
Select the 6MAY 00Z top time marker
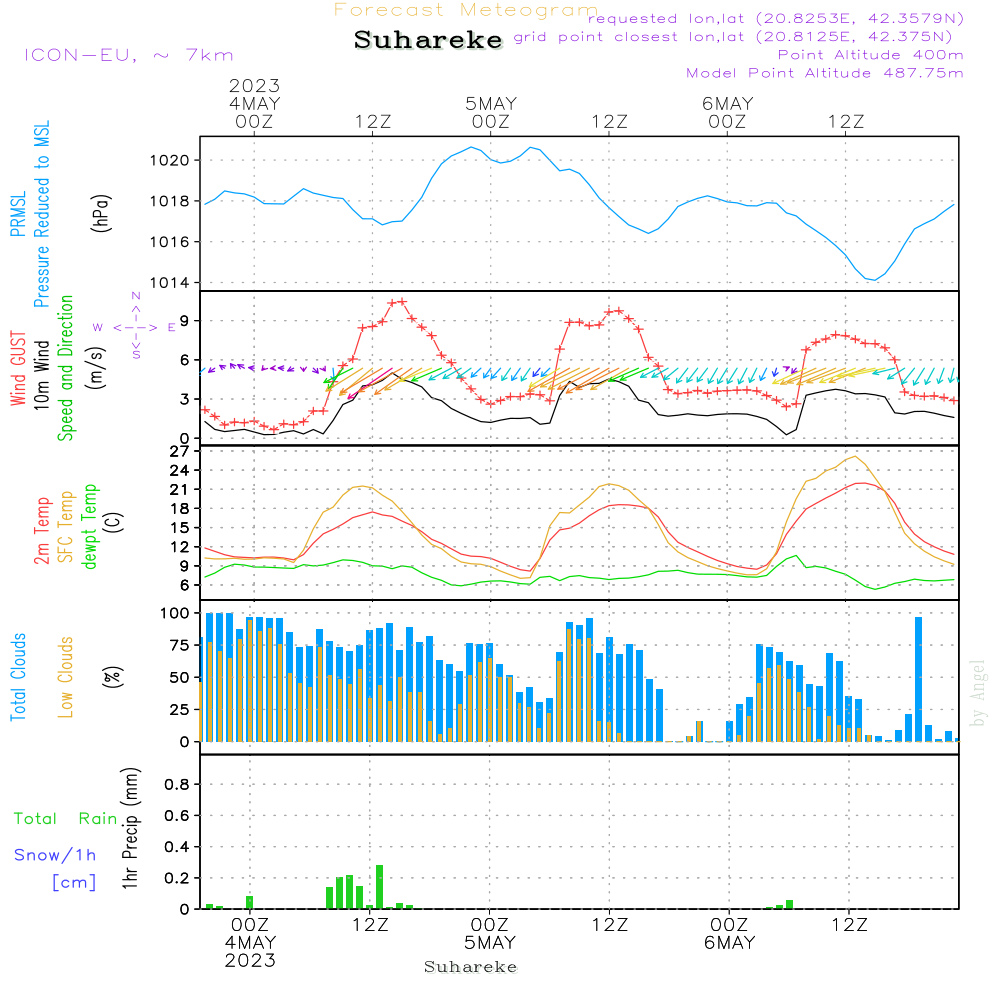[727, 113]
